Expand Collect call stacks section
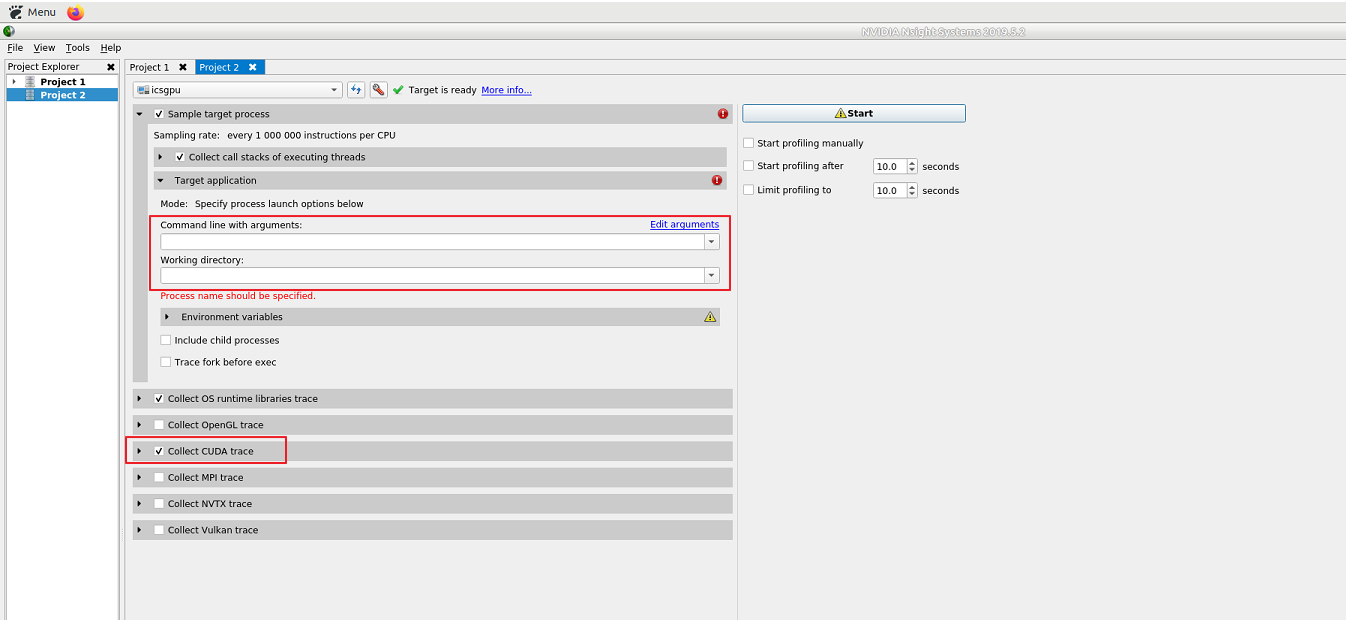 click(160, 157)
